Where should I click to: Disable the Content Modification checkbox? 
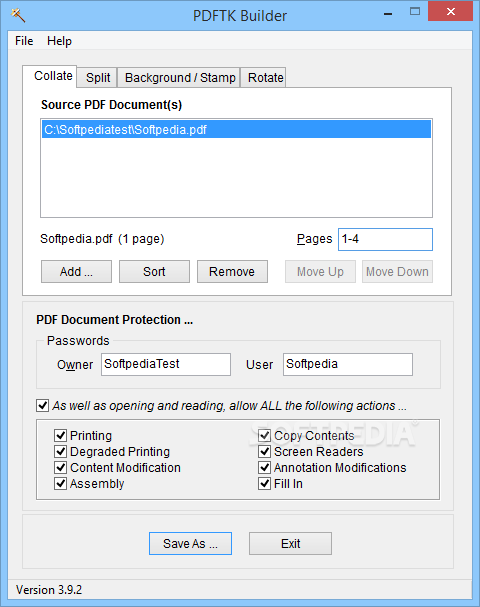pyautogui.click(x=60, y=468)
